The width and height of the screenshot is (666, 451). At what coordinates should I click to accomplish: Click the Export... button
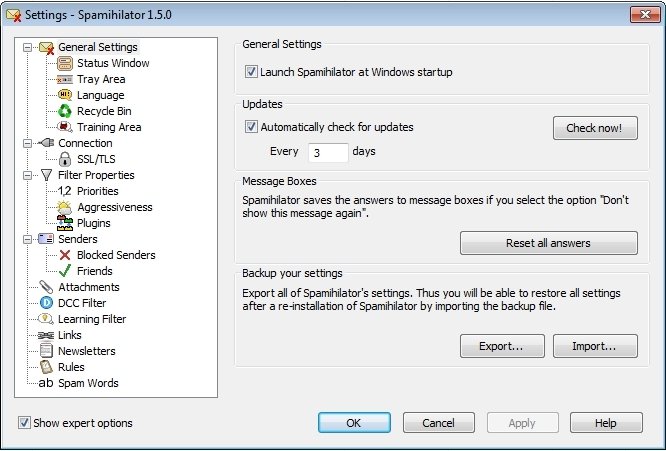(x=502, y=346)
